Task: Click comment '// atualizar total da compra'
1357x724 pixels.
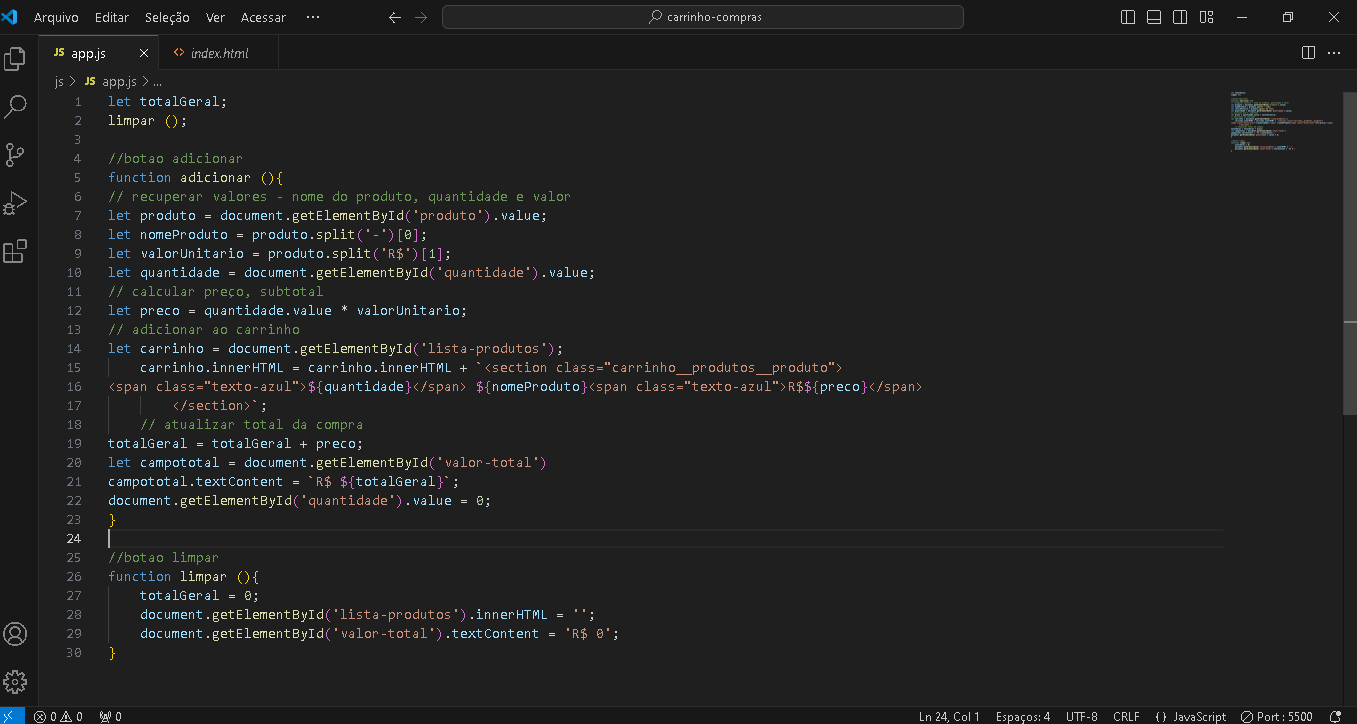Action: [x=251, y=424]
